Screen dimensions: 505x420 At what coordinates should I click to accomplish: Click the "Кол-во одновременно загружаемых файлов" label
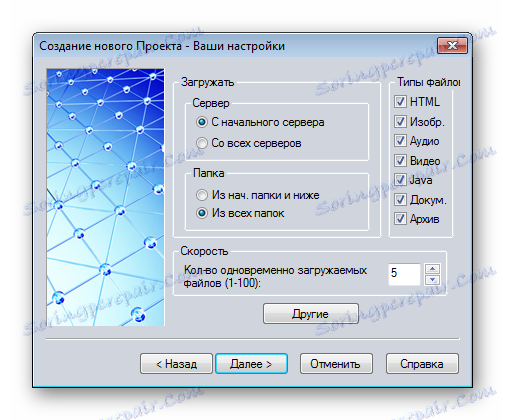tap(275, 276)
